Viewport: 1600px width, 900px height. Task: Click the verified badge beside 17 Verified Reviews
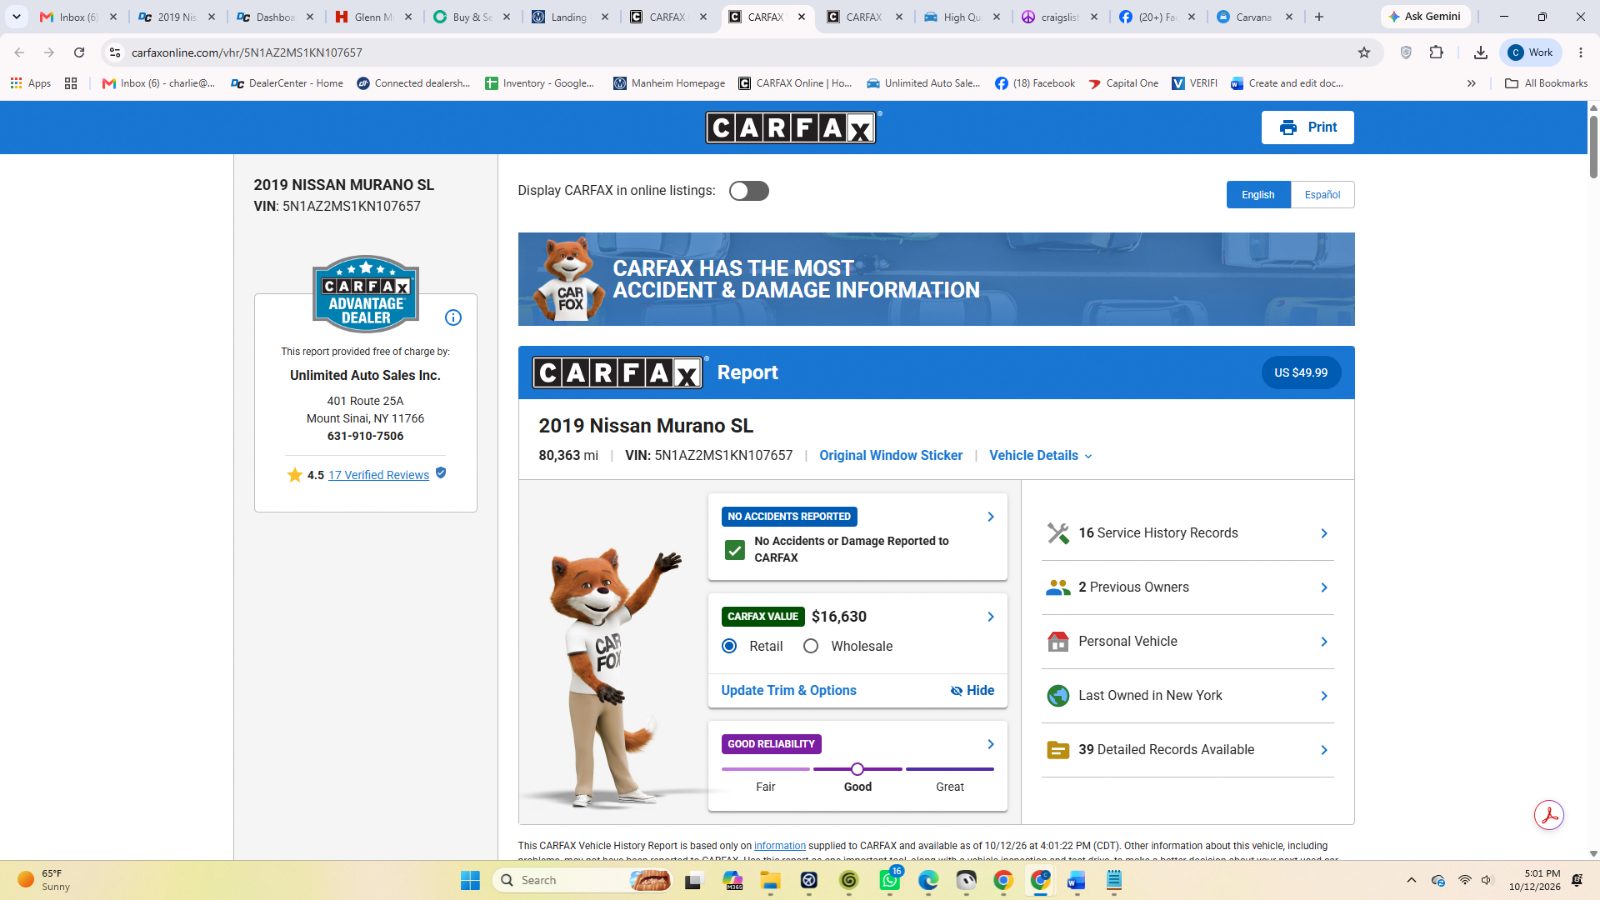(441, 473)
